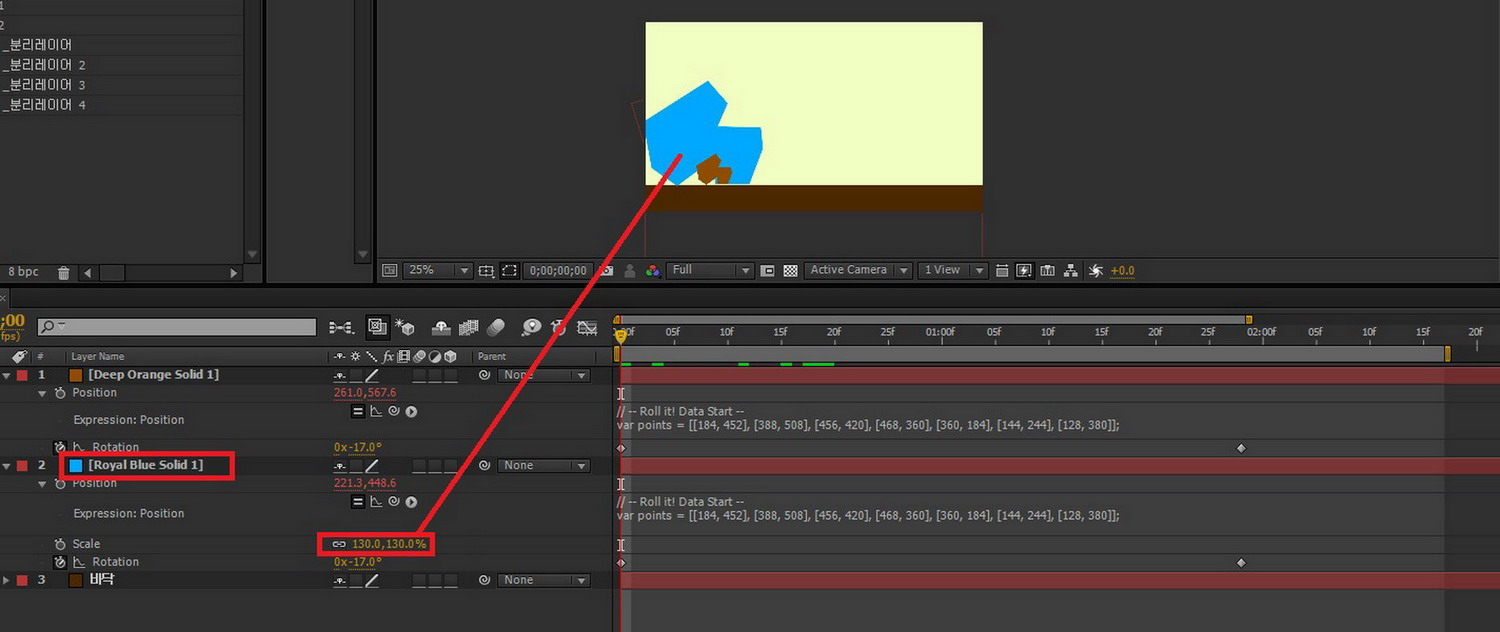Click parent pick whip for Deep Orange layer
Image resolution: width=1500 pixels, height=632 pixels.
tap(484, 375)
